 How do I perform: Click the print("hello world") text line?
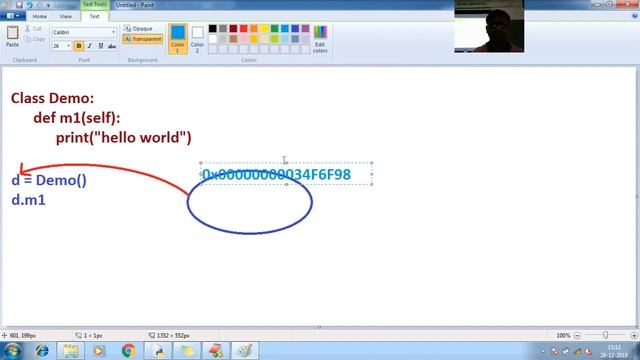tap(124, 138)
